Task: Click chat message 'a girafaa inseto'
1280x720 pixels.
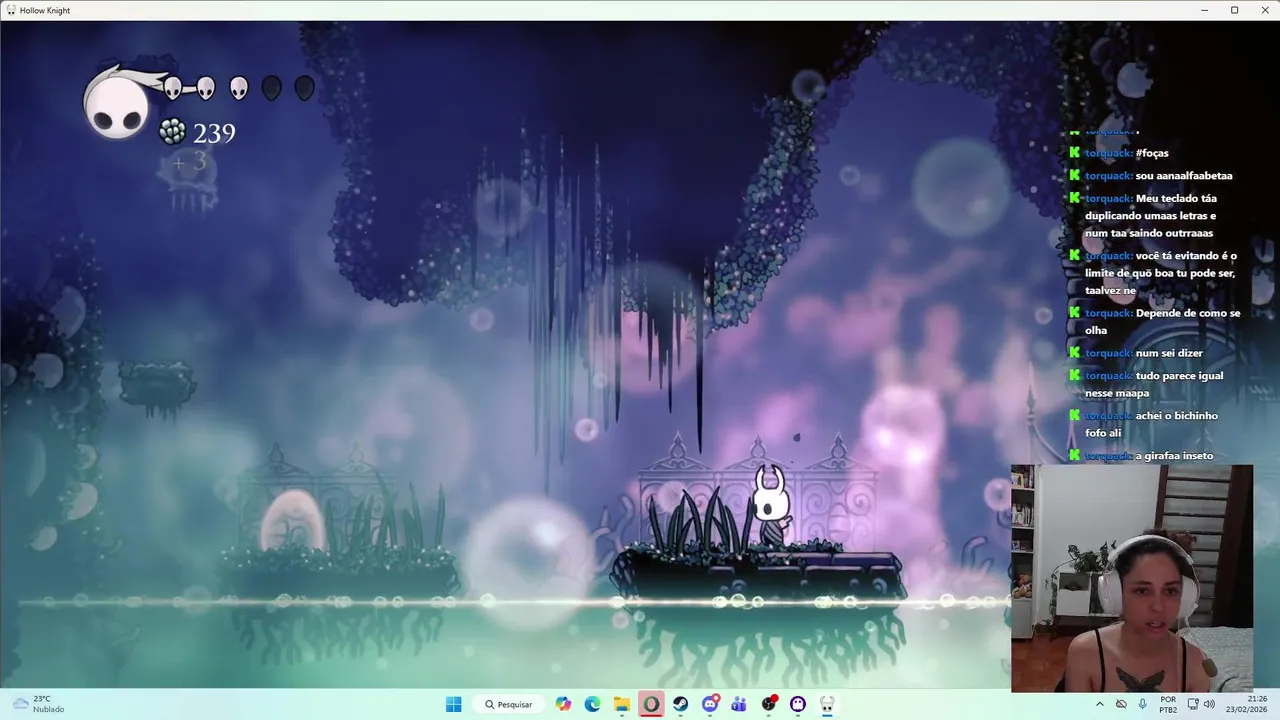Action: coord(1174,456)
